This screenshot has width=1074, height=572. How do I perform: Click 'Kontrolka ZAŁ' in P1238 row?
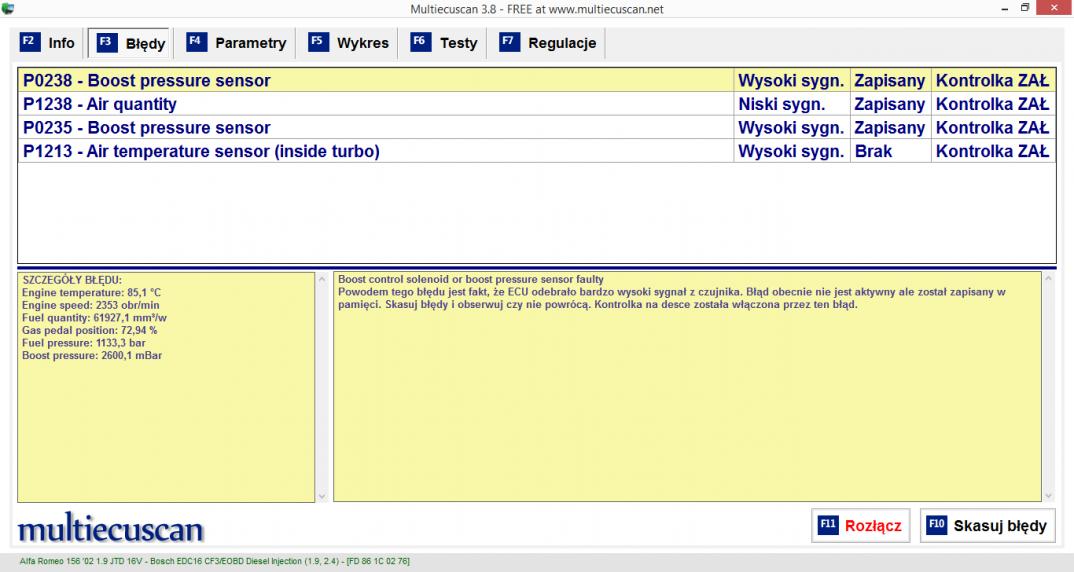pos(992,104)
